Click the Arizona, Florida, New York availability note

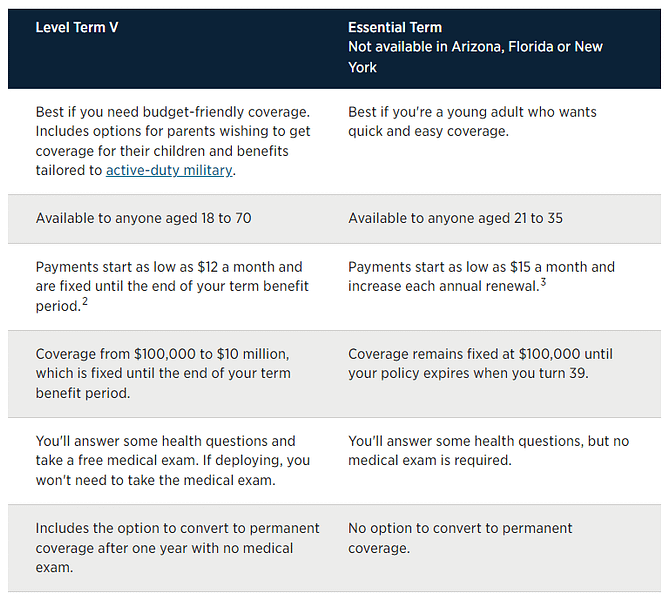pyautogui.click(x=475, y=57)
